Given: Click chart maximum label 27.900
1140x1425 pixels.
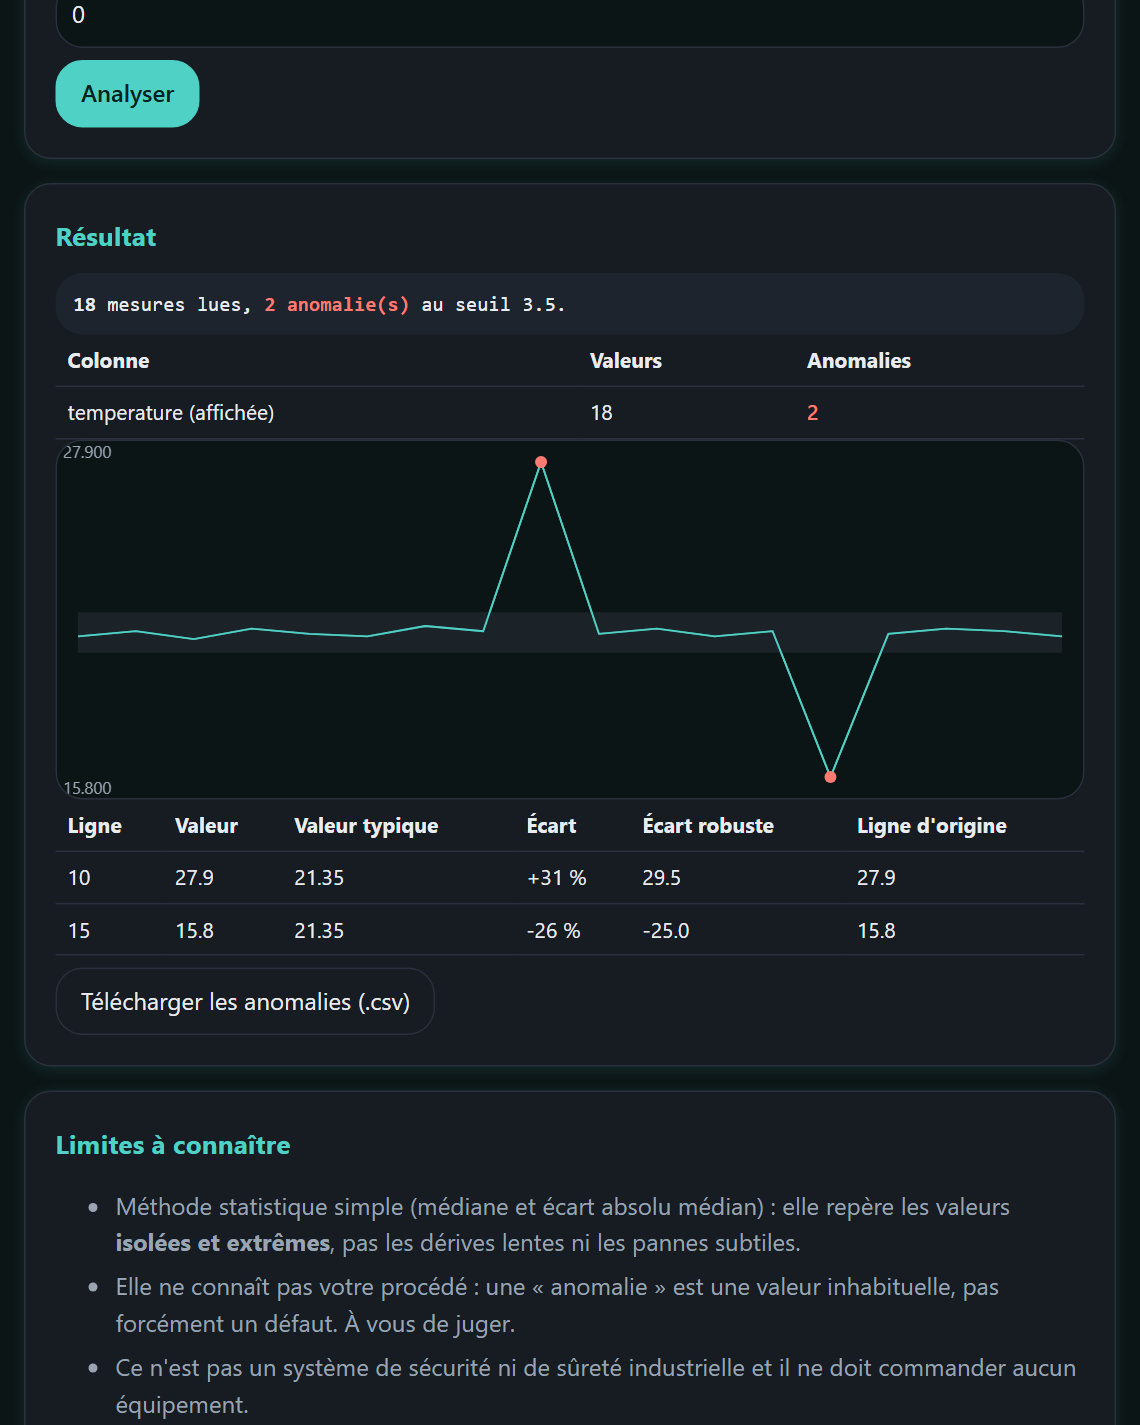Looking at the screenshot, I should pos(87,452).
